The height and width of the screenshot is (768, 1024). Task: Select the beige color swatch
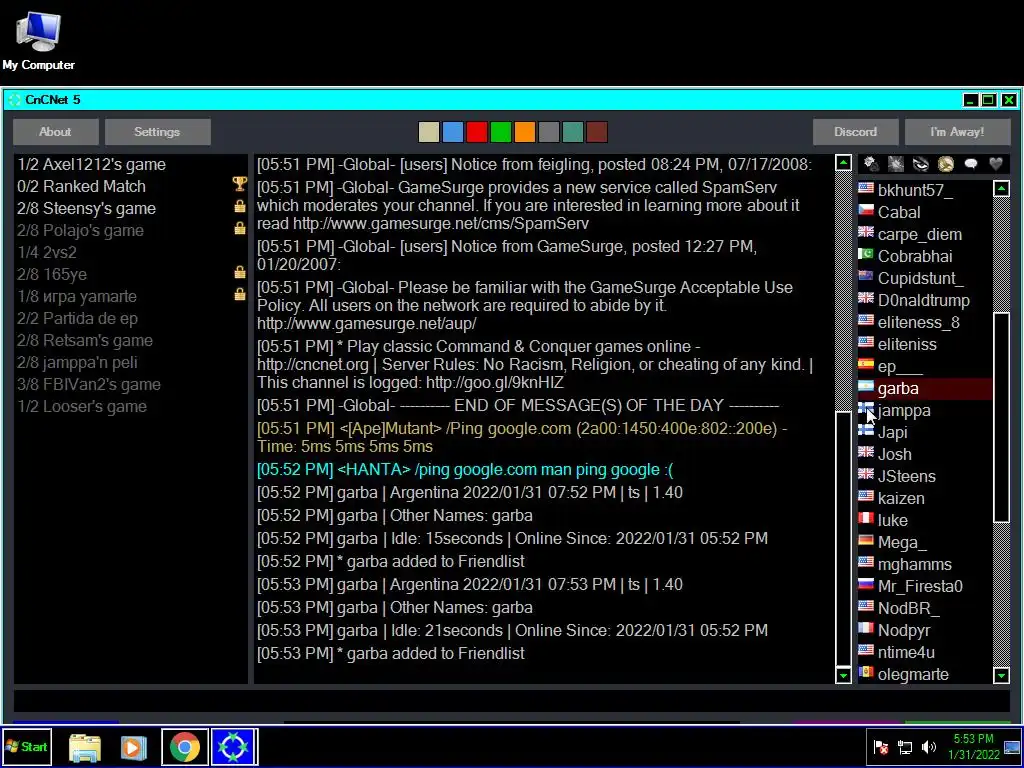coord(428,132)
